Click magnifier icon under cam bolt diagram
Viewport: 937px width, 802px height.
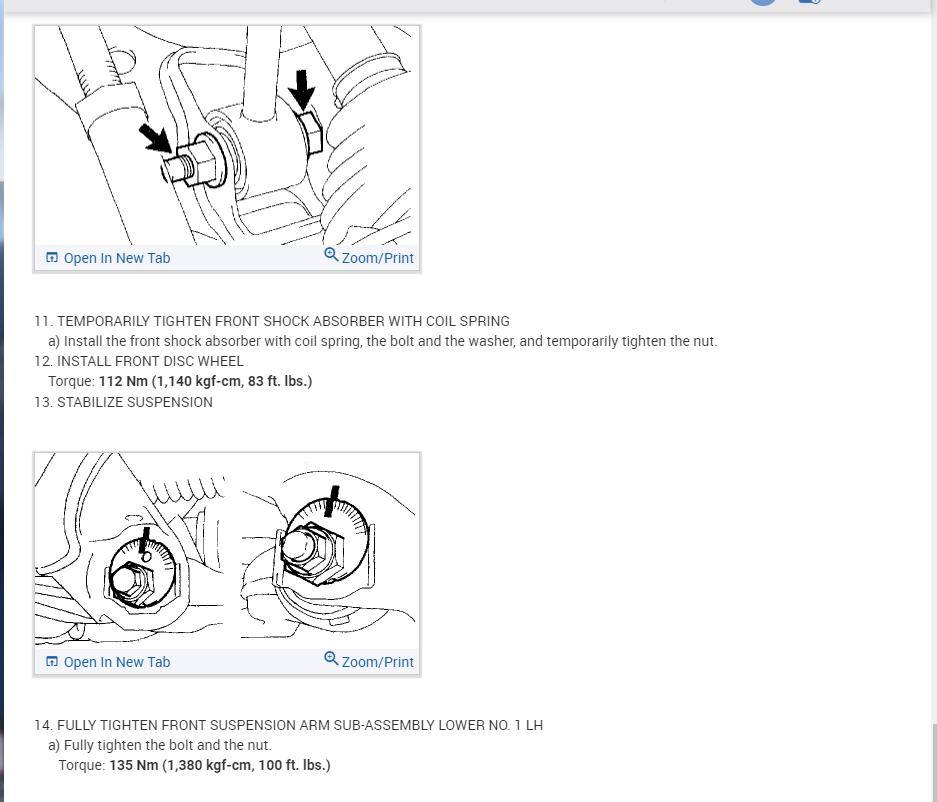pyautogui.click(x=331, y=659)
